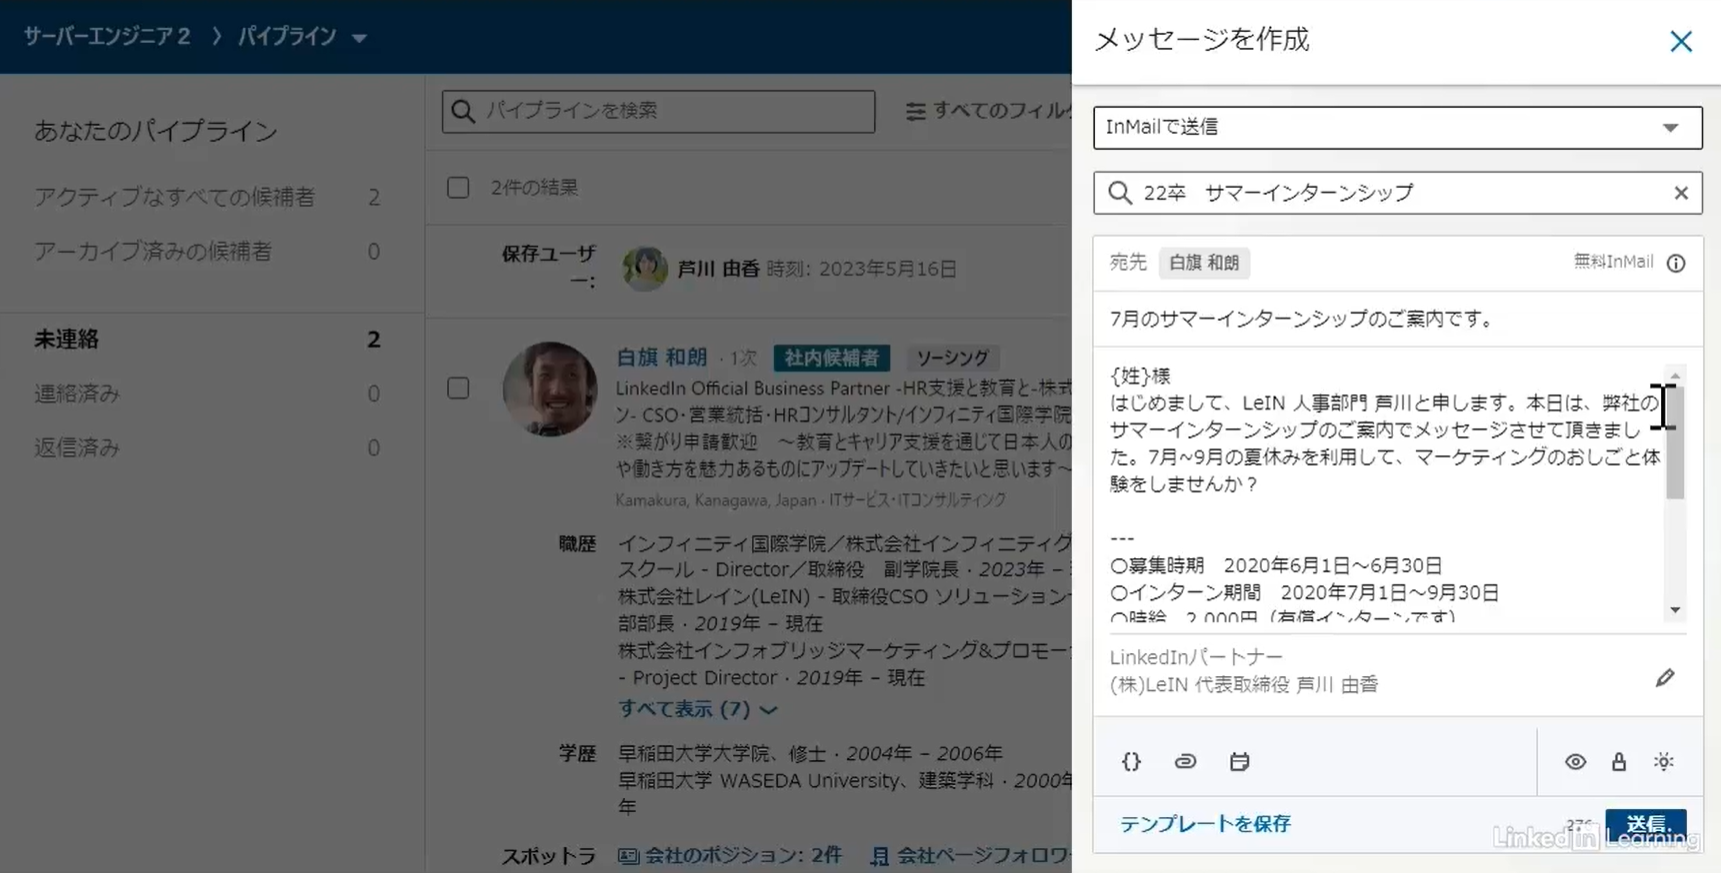Click 白旗 和朗 profile photo

pos(549,389)
